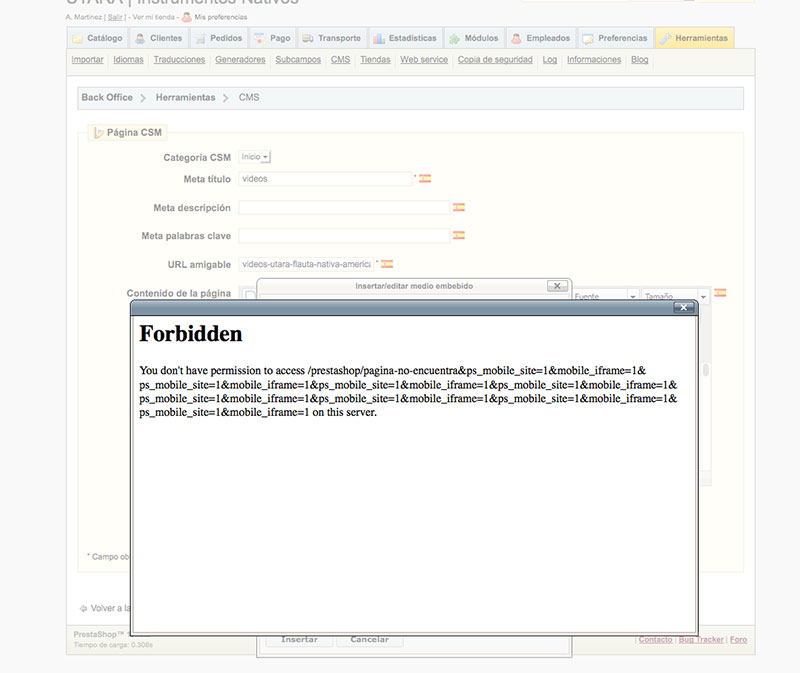Click the Spanish flag beside URL amigable
800x673 pixels.
[387, 264]
